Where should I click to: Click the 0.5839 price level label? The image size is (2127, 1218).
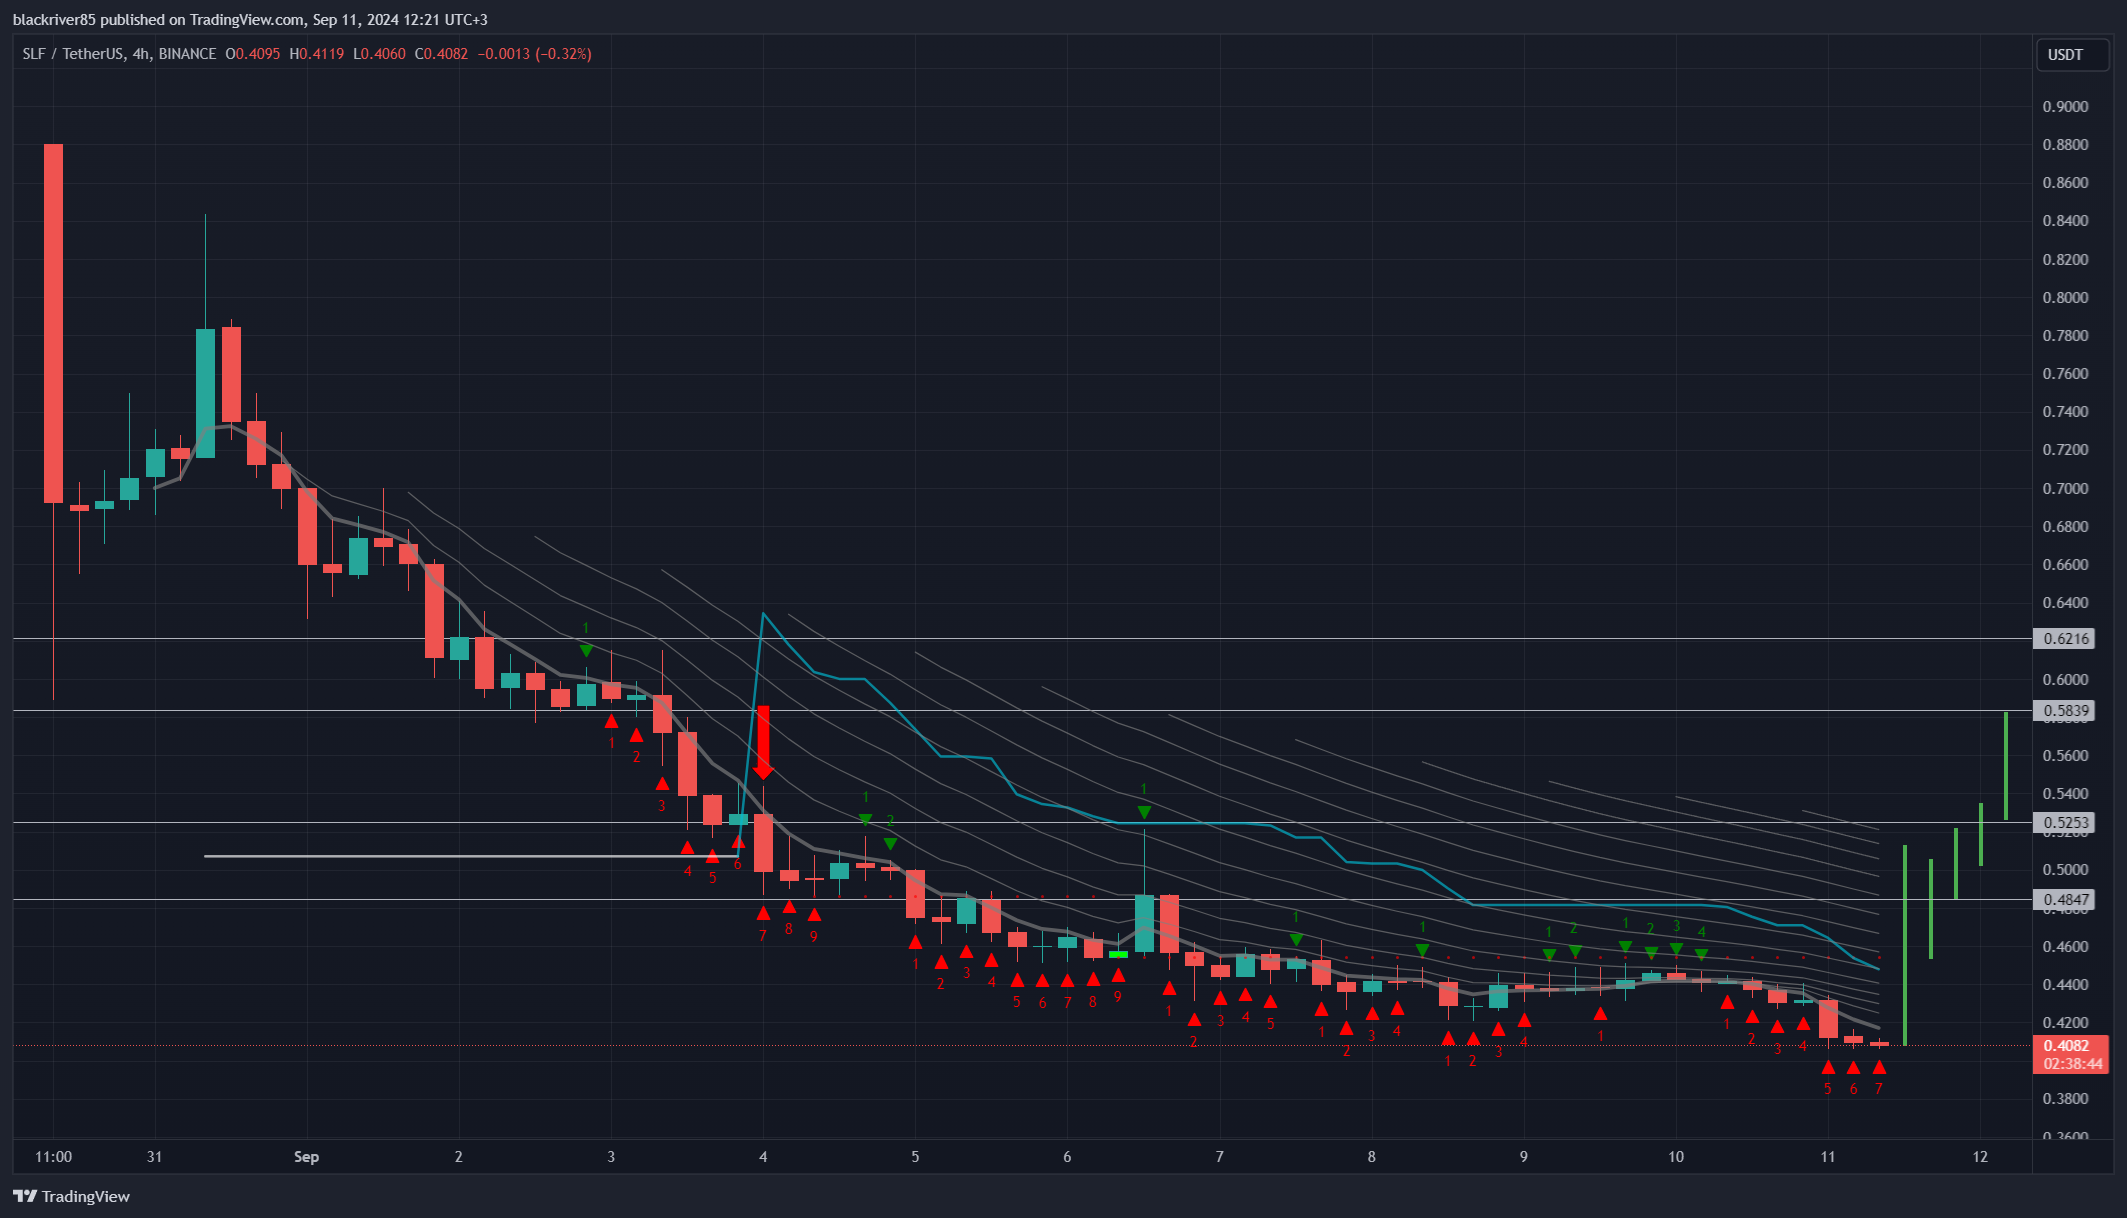pyautogui.click(x=2064, y=711)
